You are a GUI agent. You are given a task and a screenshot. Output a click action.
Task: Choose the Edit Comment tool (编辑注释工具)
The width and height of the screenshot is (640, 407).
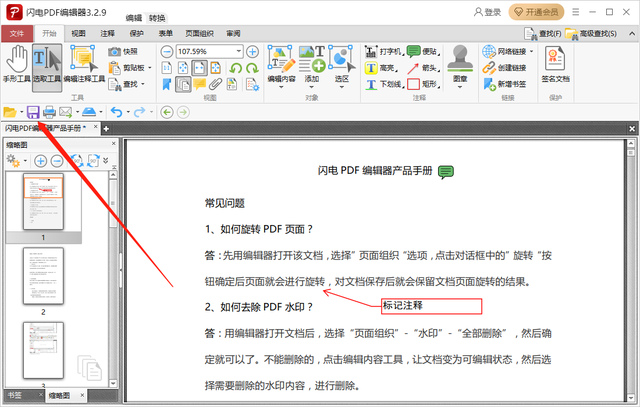(x=84, y=64)
